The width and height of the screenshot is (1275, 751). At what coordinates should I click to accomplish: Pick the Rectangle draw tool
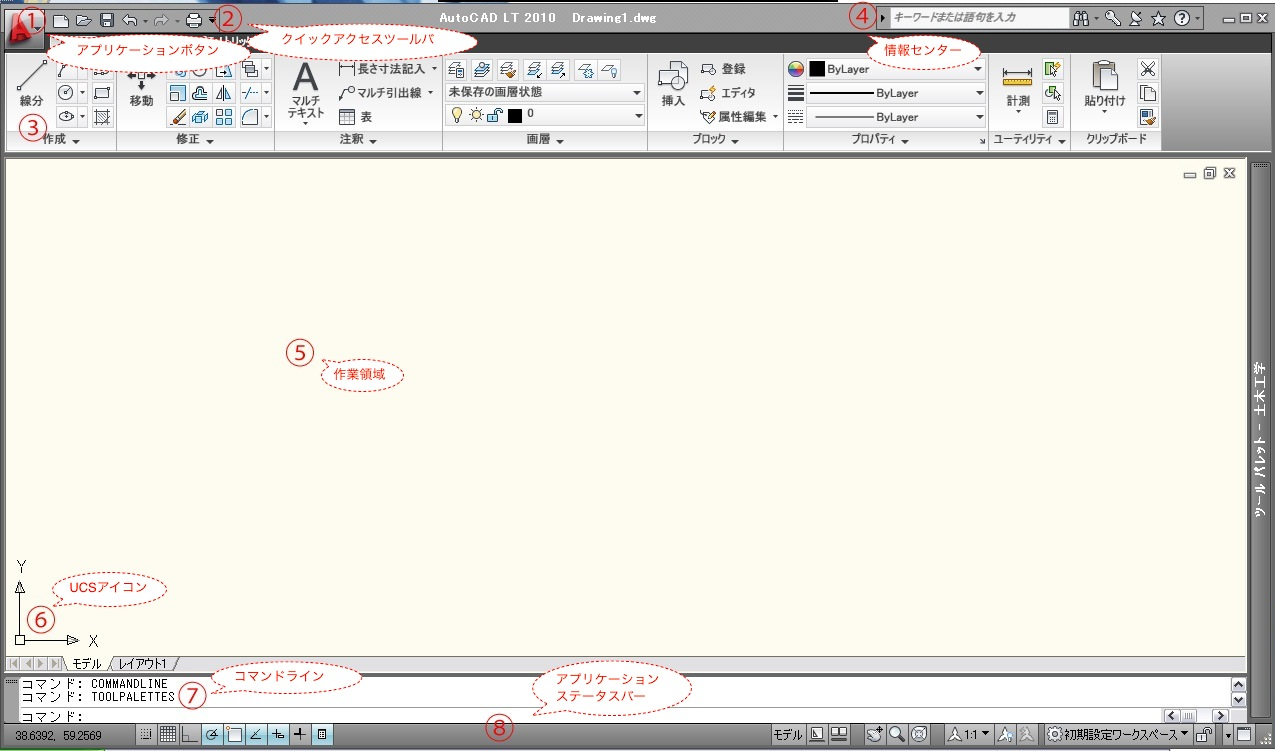(x=102, y=93)
